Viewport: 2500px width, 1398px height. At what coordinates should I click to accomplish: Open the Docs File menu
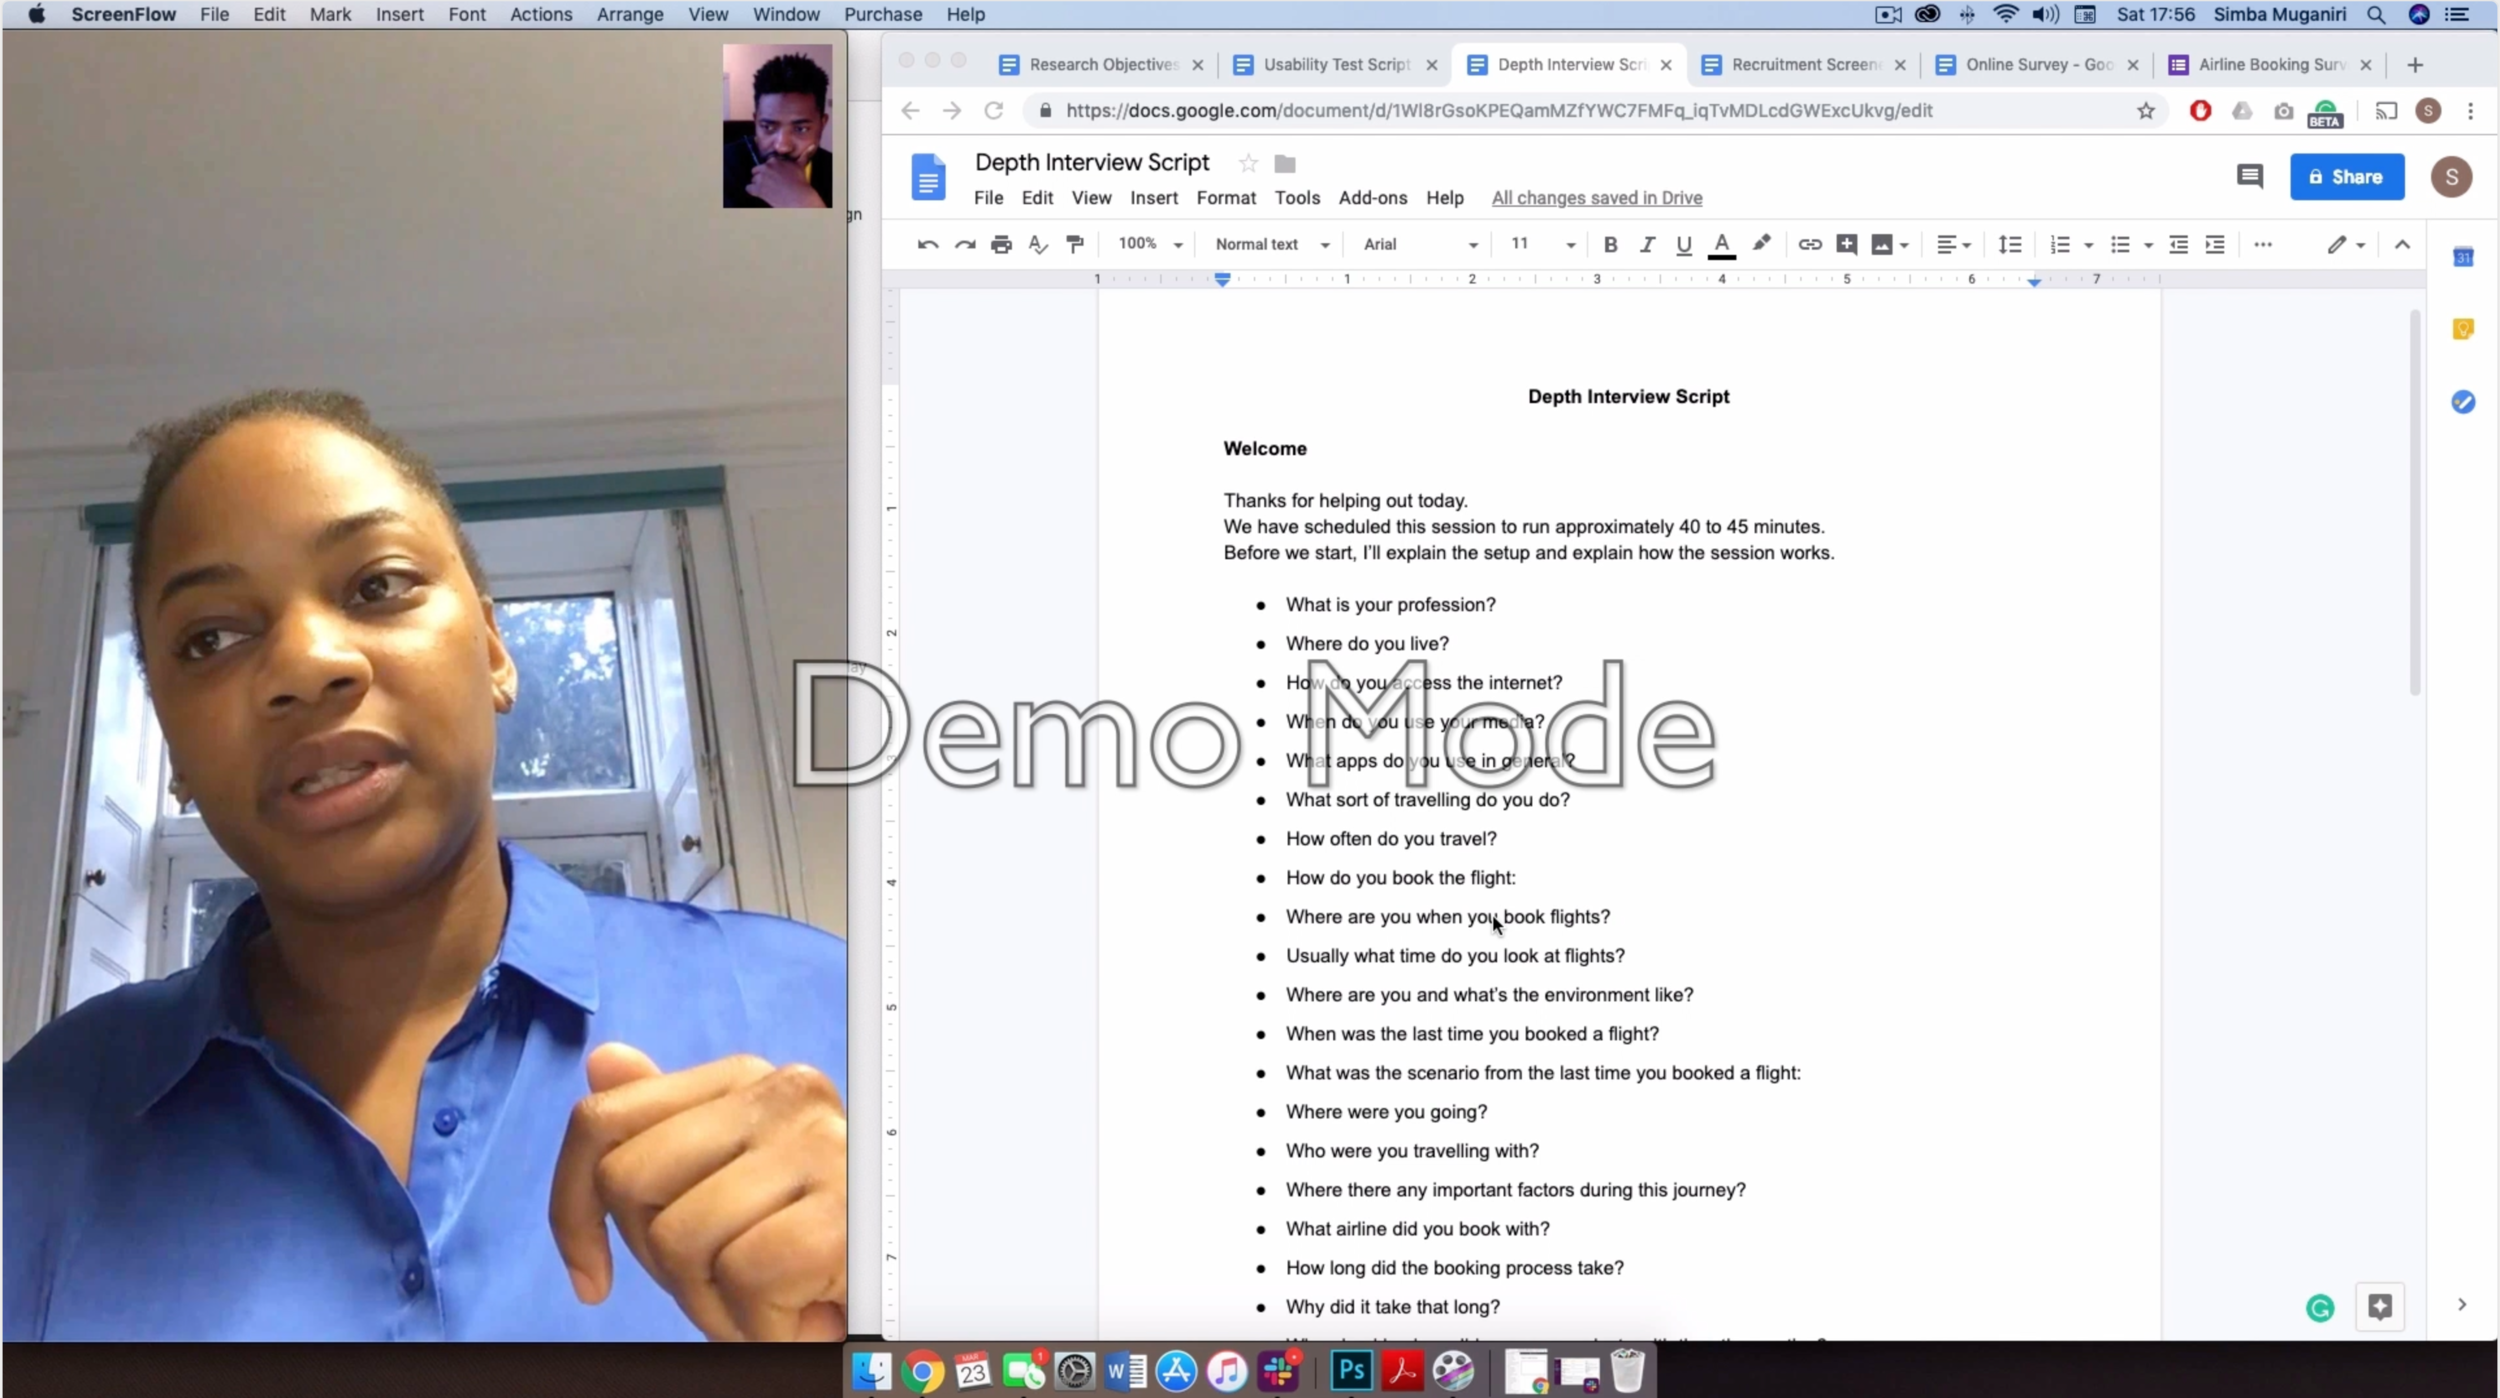click(x=988, y=198)
